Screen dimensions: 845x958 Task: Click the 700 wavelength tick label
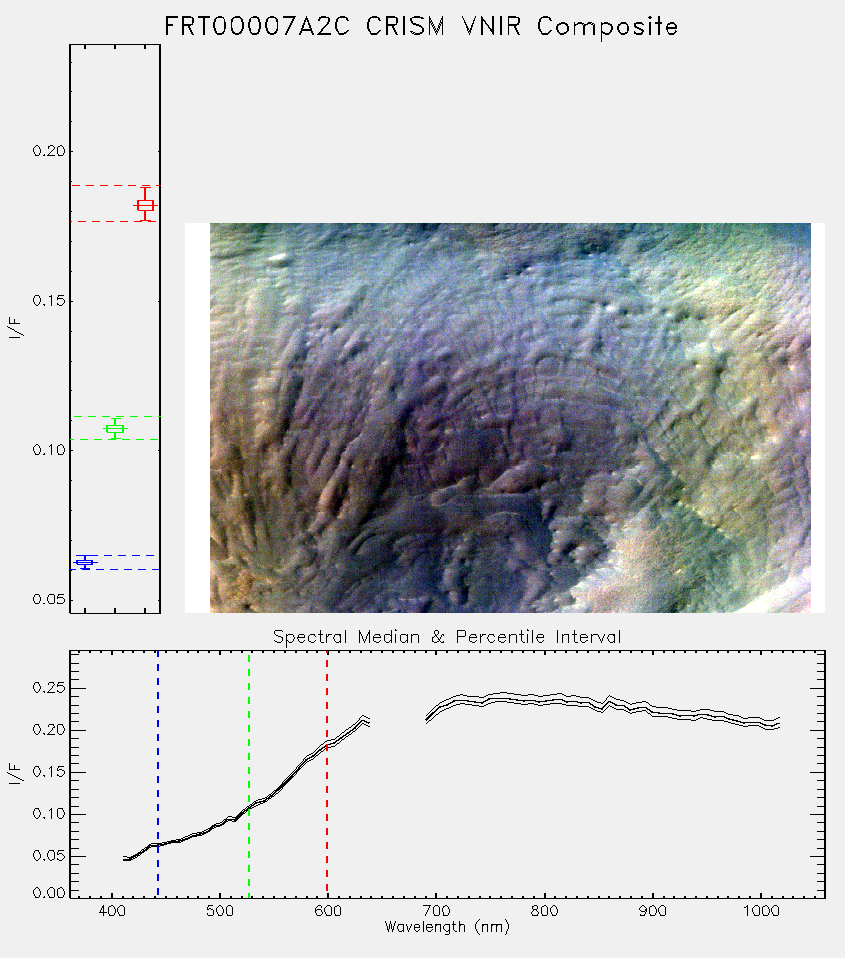pos(436,910)
